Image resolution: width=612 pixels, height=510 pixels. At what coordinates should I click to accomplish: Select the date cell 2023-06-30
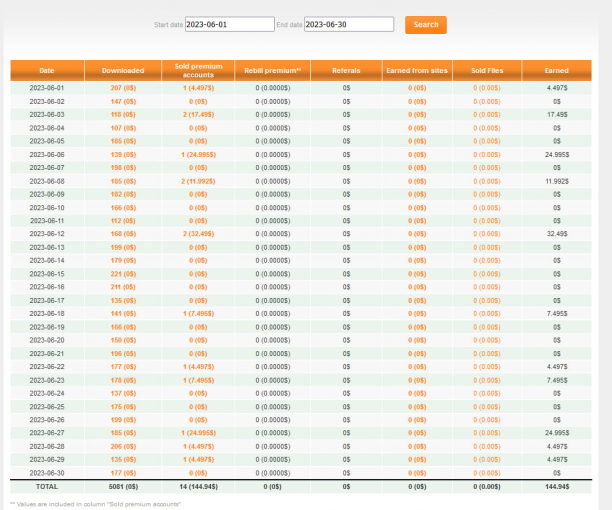coord(47,473)
